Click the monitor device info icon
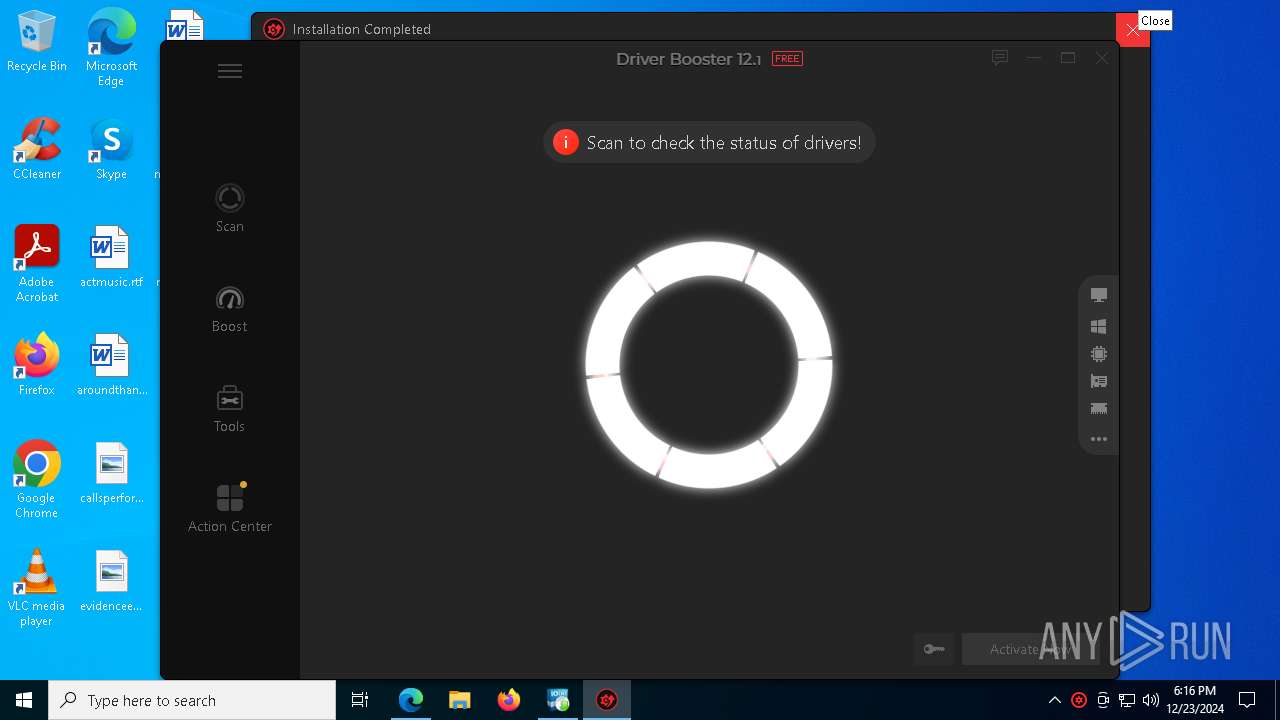 click(1099, 295)
